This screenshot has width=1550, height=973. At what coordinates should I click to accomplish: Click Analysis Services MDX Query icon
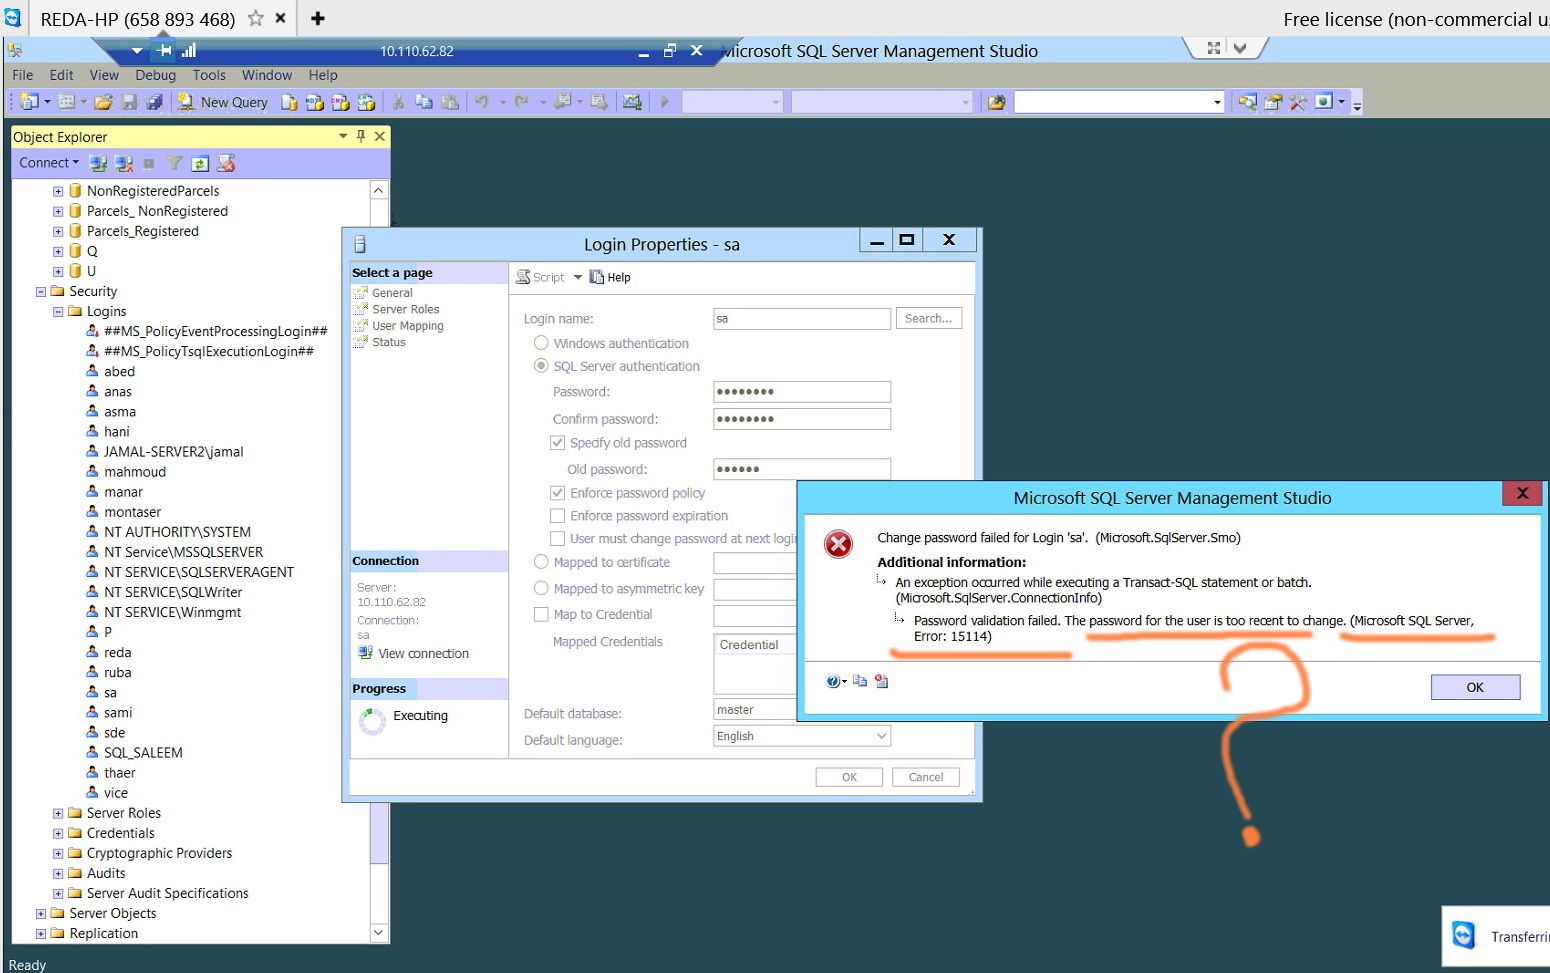[x=315, y=102]
